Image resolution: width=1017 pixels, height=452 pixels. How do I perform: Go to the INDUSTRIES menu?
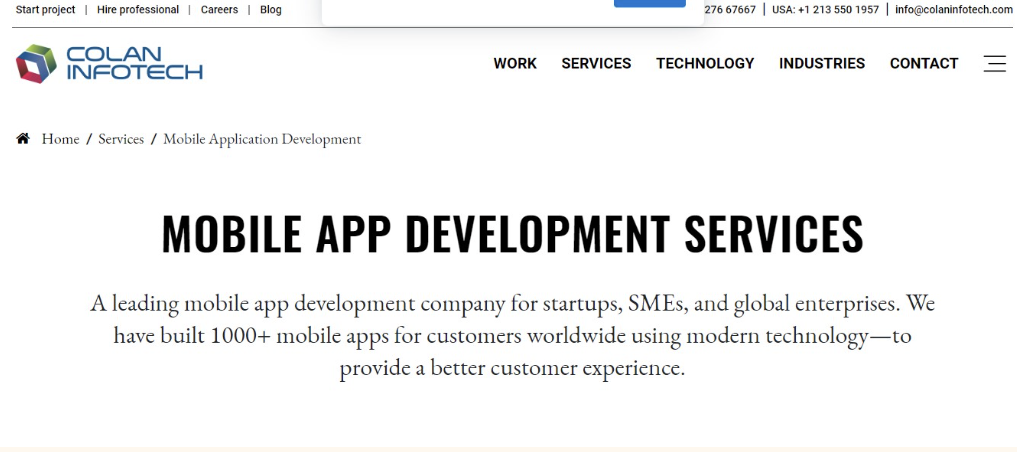821,63
